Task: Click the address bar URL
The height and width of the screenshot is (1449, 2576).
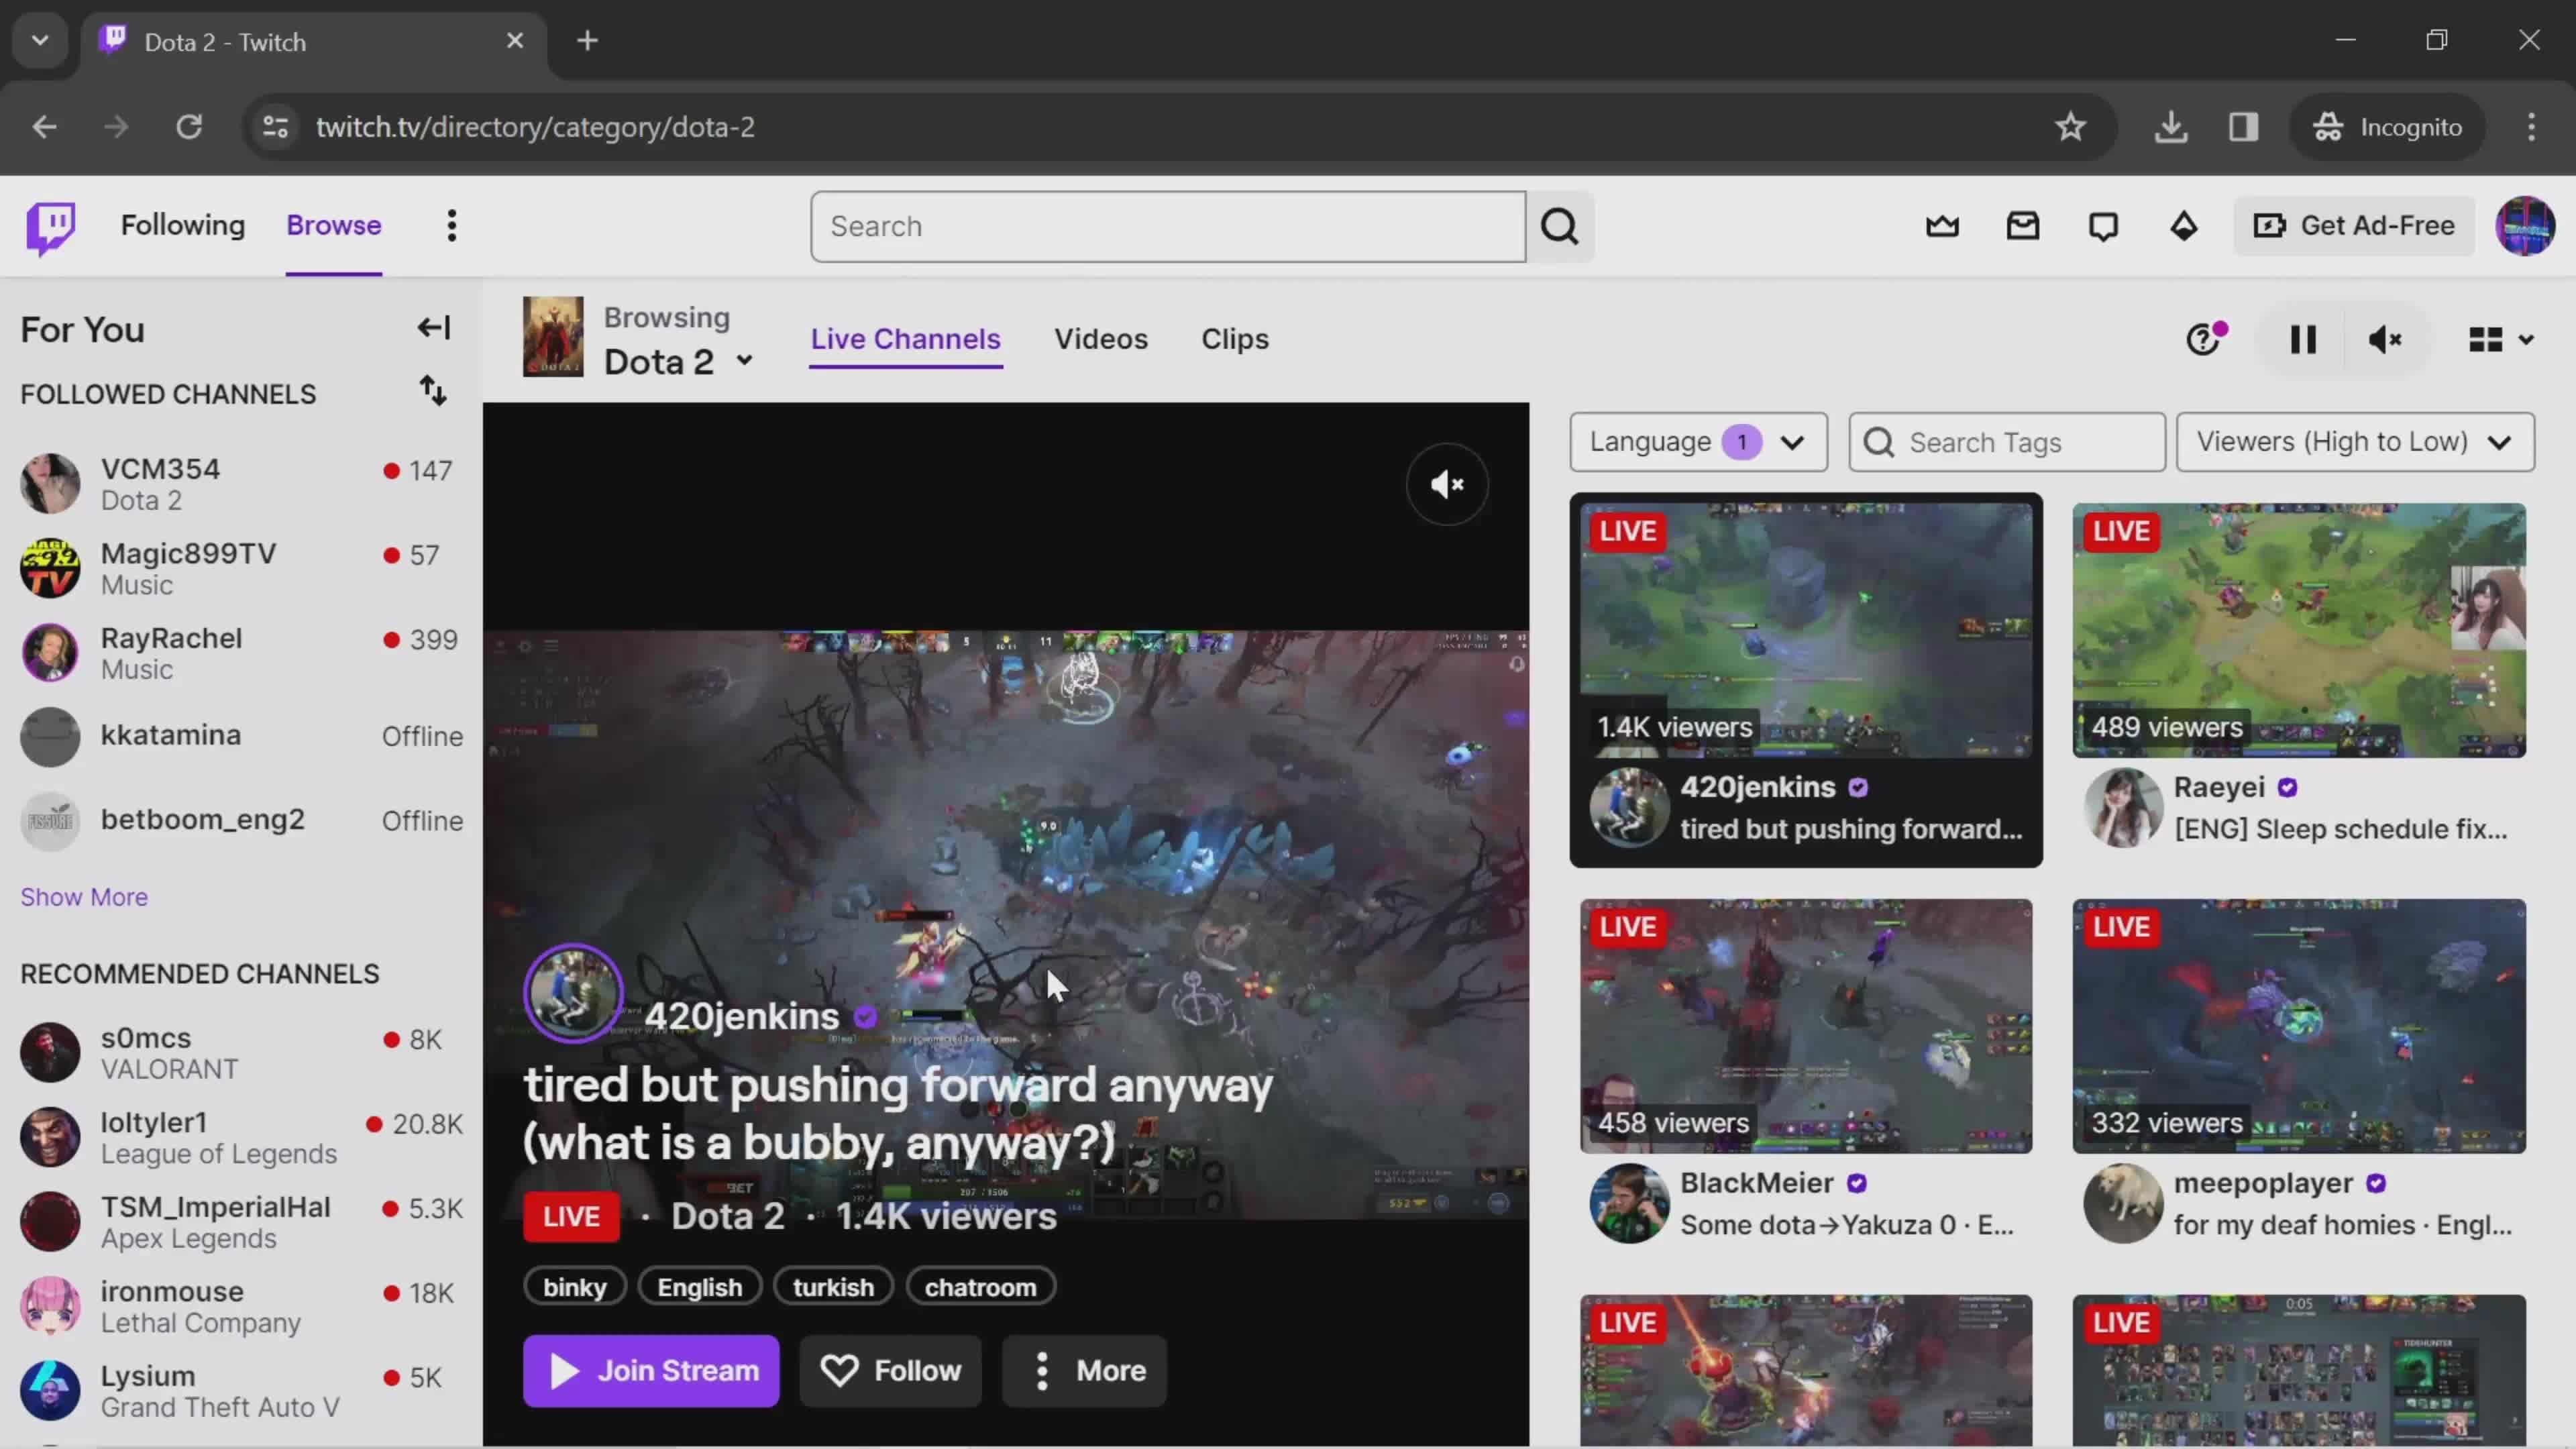Action: point(535,127)
